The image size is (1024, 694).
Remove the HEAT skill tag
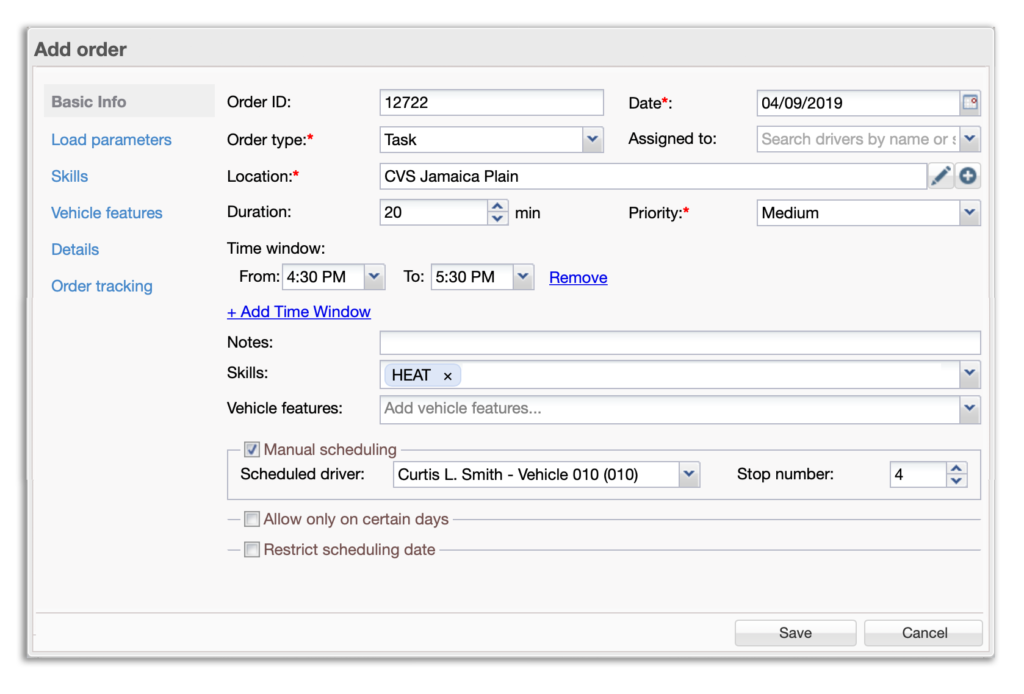[x=447, y=376]
